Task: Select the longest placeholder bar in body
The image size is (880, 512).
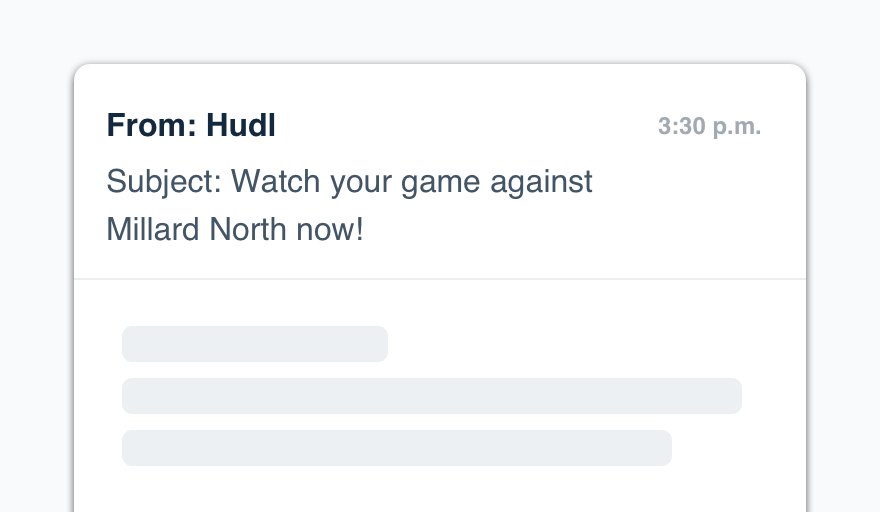Action: pos(431,396)
